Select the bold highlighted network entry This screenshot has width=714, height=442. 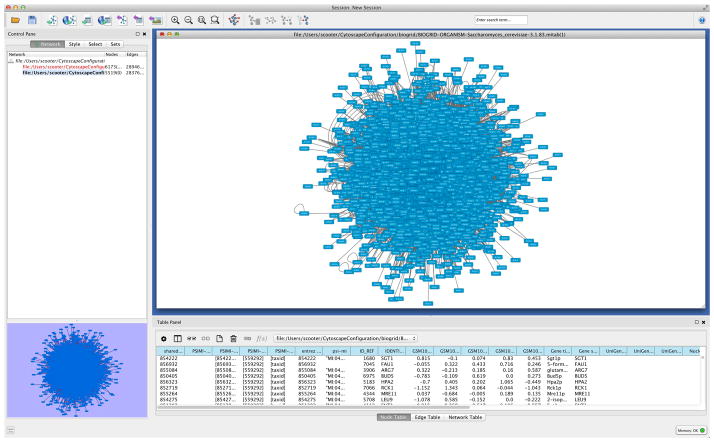click(63, 73)
